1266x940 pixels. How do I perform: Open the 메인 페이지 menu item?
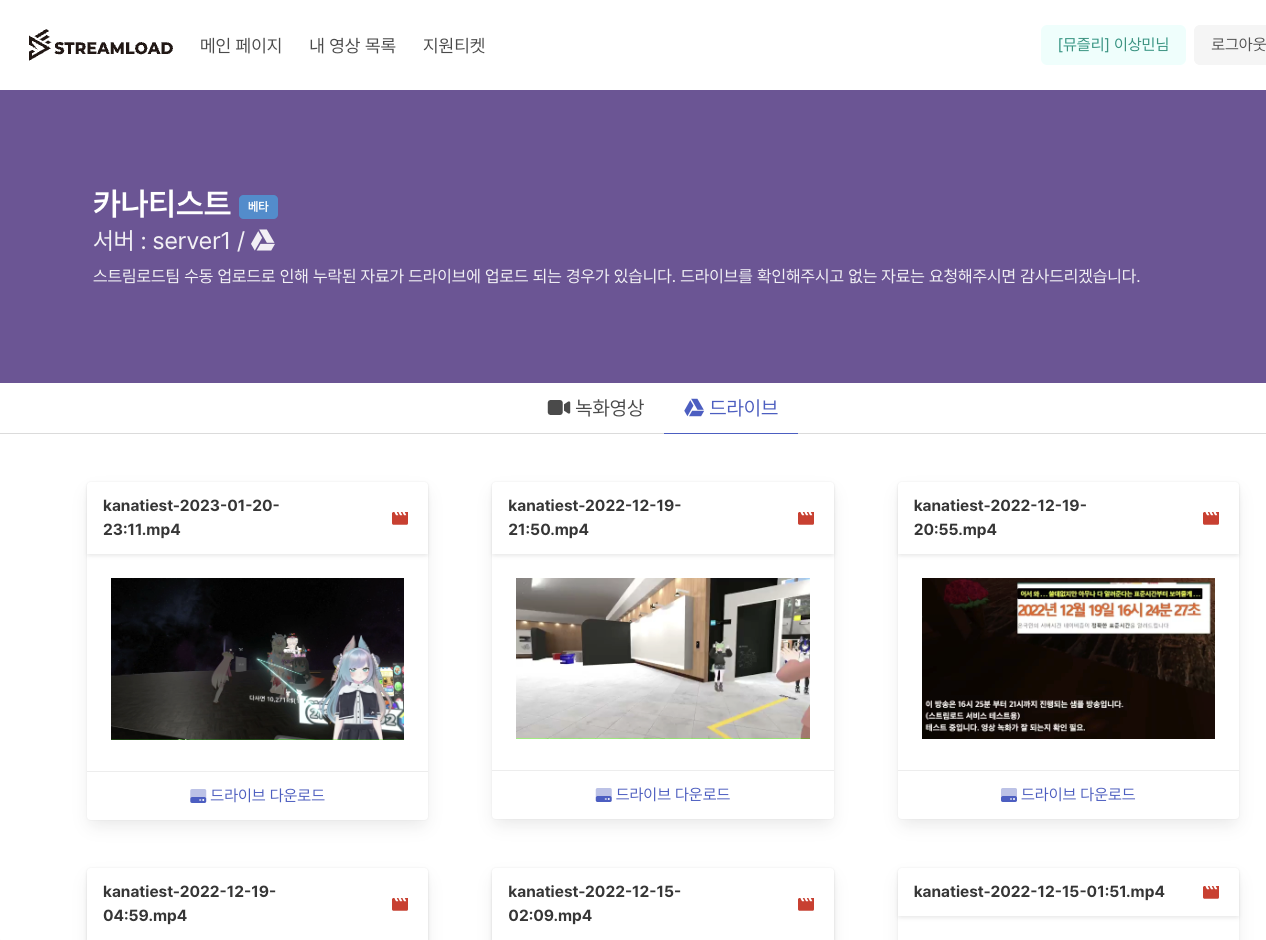[x=241, y=46]
